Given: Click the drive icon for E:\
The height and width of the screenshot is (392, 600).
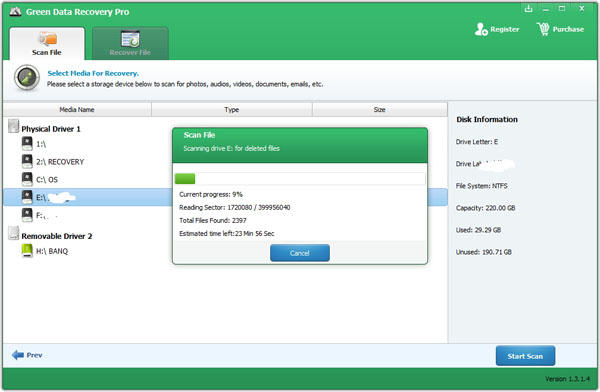Looking at the screenshot, I should tap(27, 197).
